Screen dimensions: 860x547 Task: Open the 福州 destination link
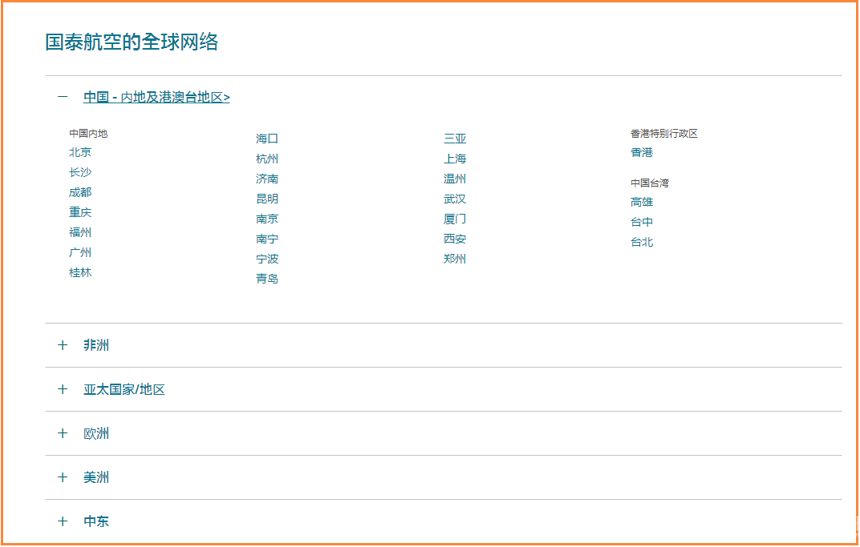pyautogui.click(x=80, y=233)
